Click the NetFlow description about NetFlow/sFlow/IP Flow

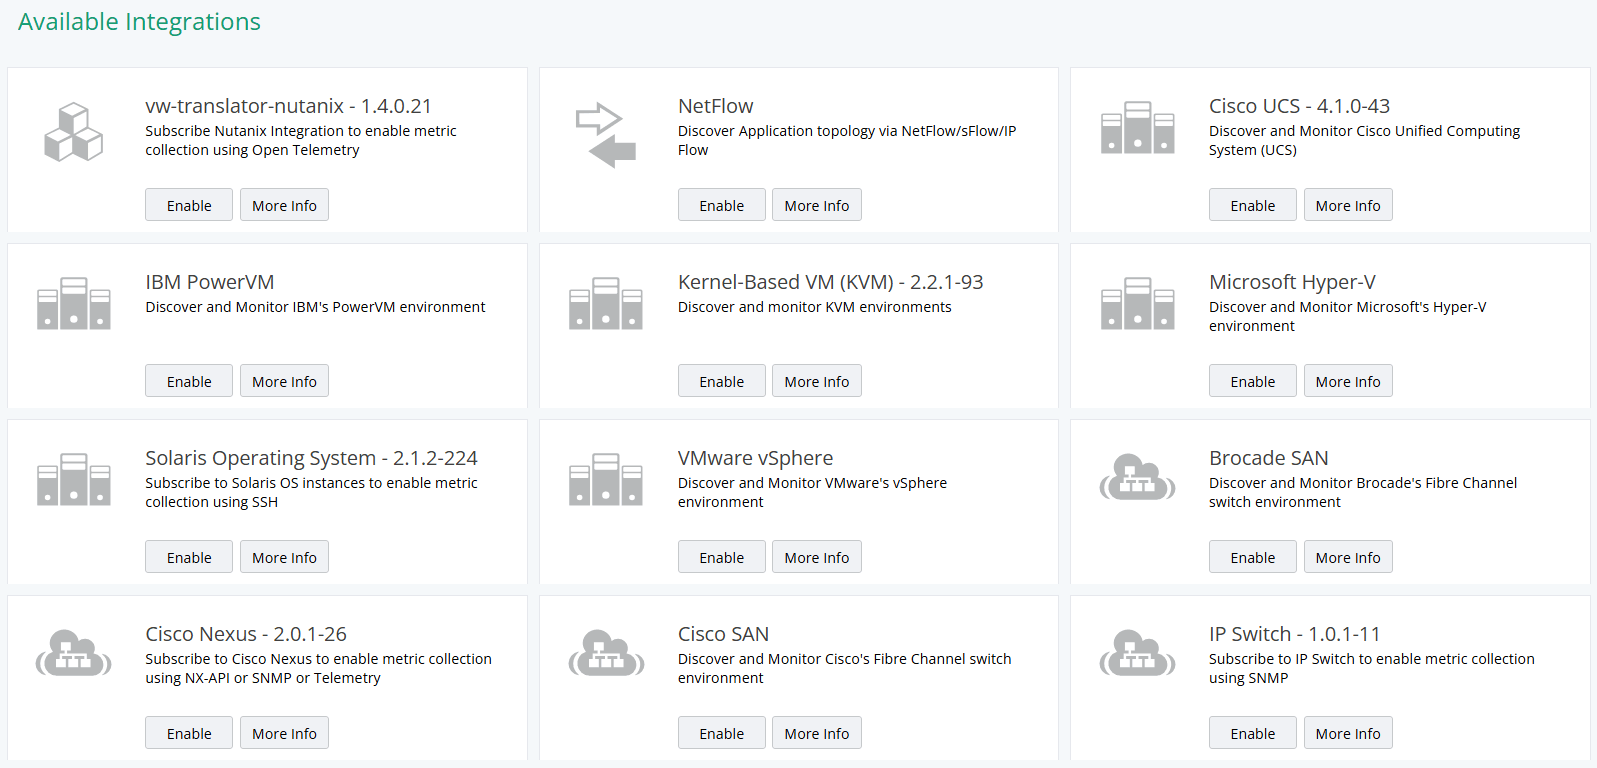point(847,140)
